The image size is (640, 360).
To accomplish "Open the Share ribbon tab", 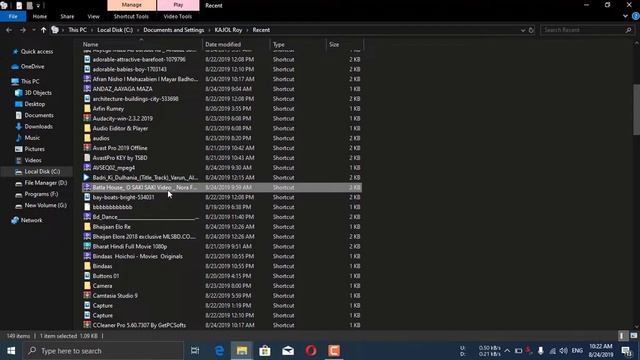I will pos(67,16).
